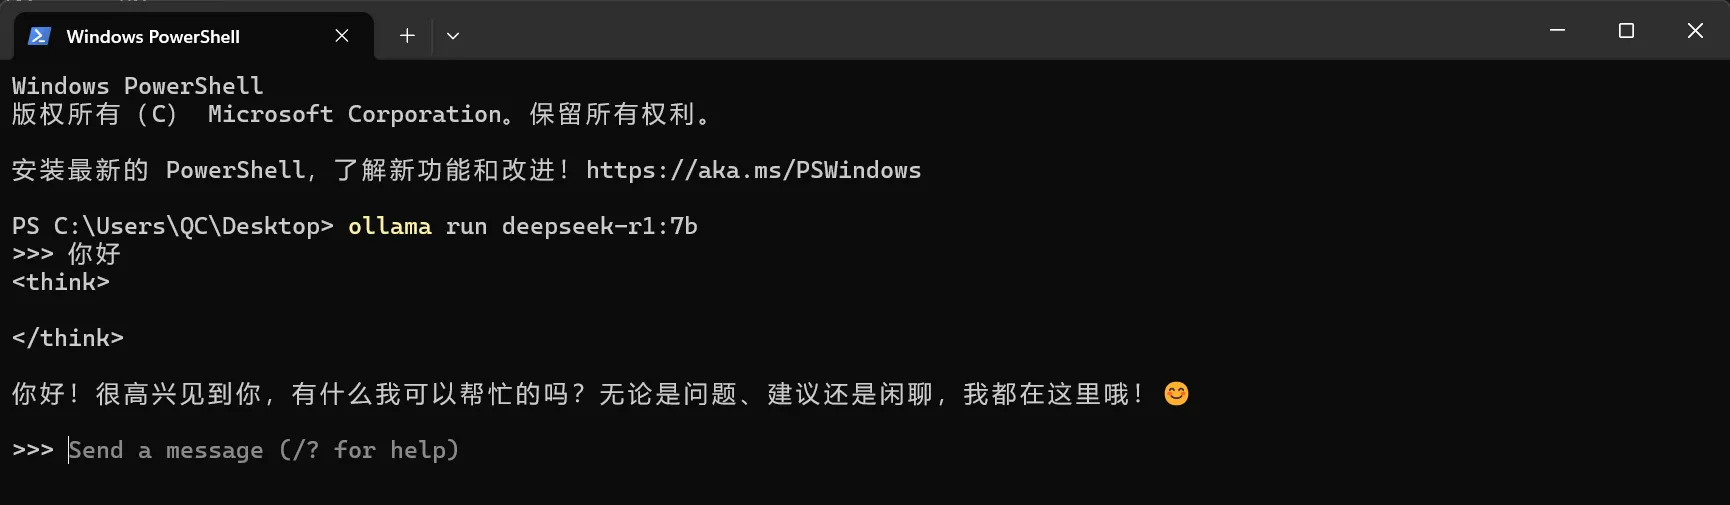The image size is (1730, 505).
Task: Open a new terminal tab with plus
Action: [x=407, y=36]
